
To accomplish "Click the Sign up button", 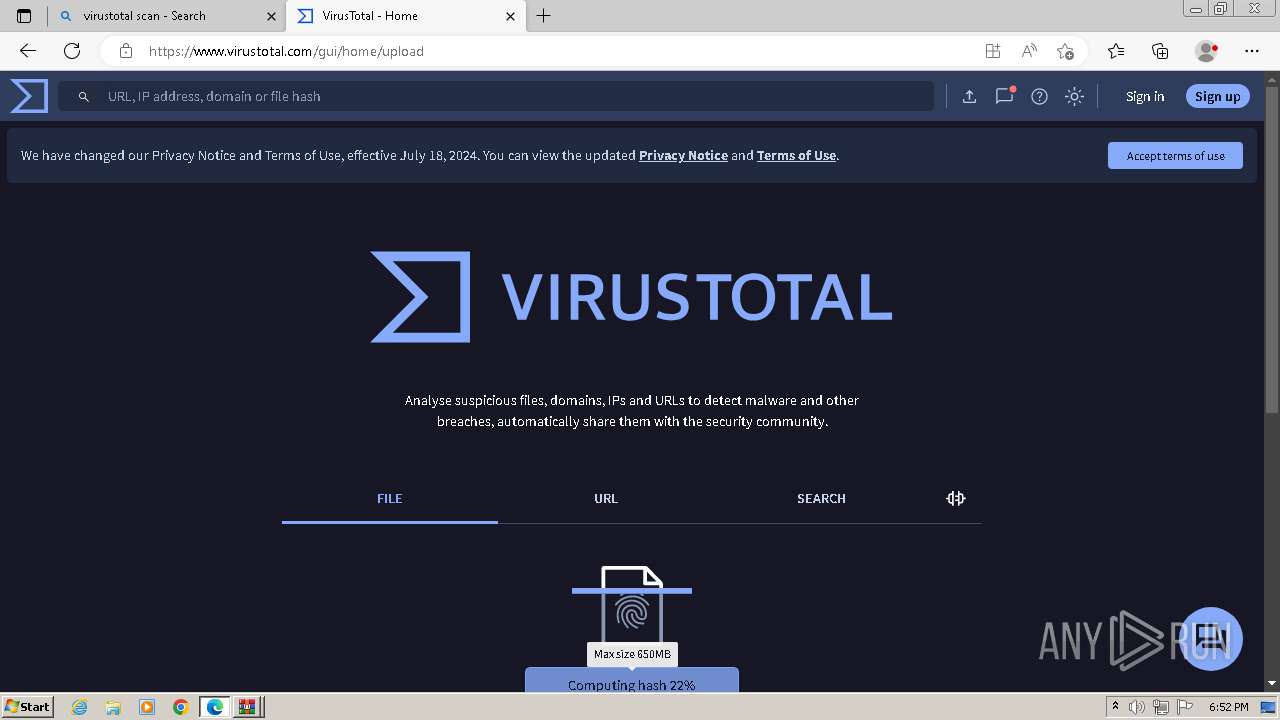I will point(1217,97).
